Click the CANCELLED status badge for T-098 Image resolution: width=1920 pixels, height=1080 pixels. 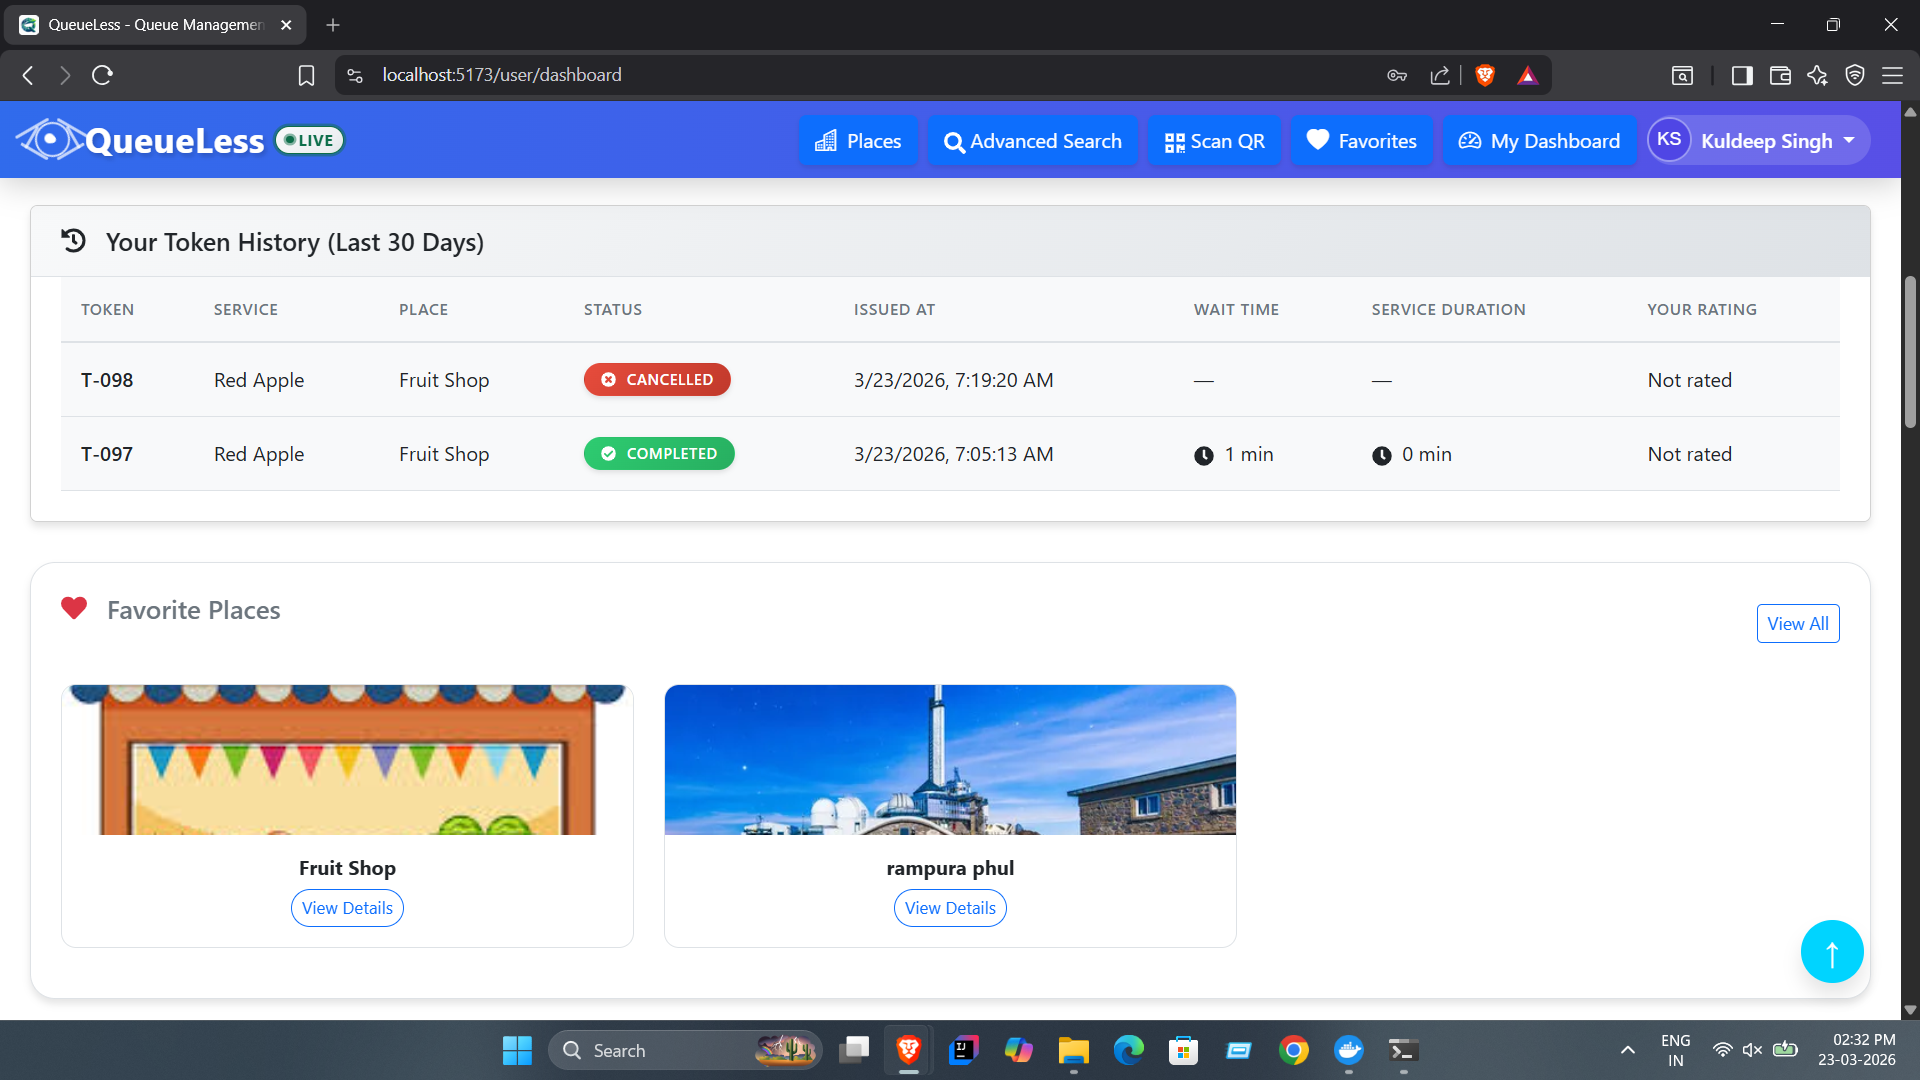[657, 380]
